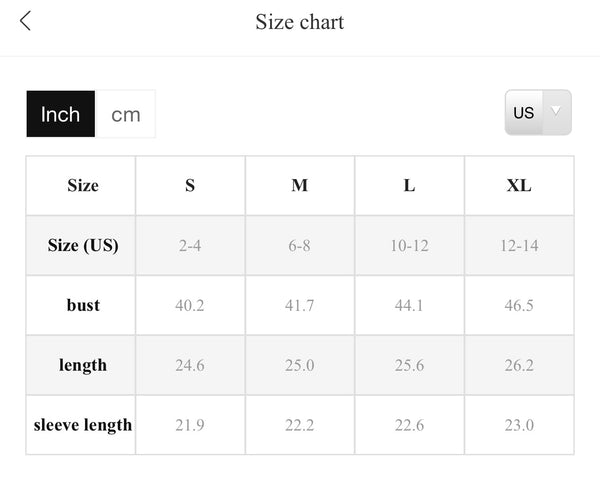Tap the 40.2 bust value for S
Image resolution: width=600 pixels, height=488 pixels.
[190, 305]
